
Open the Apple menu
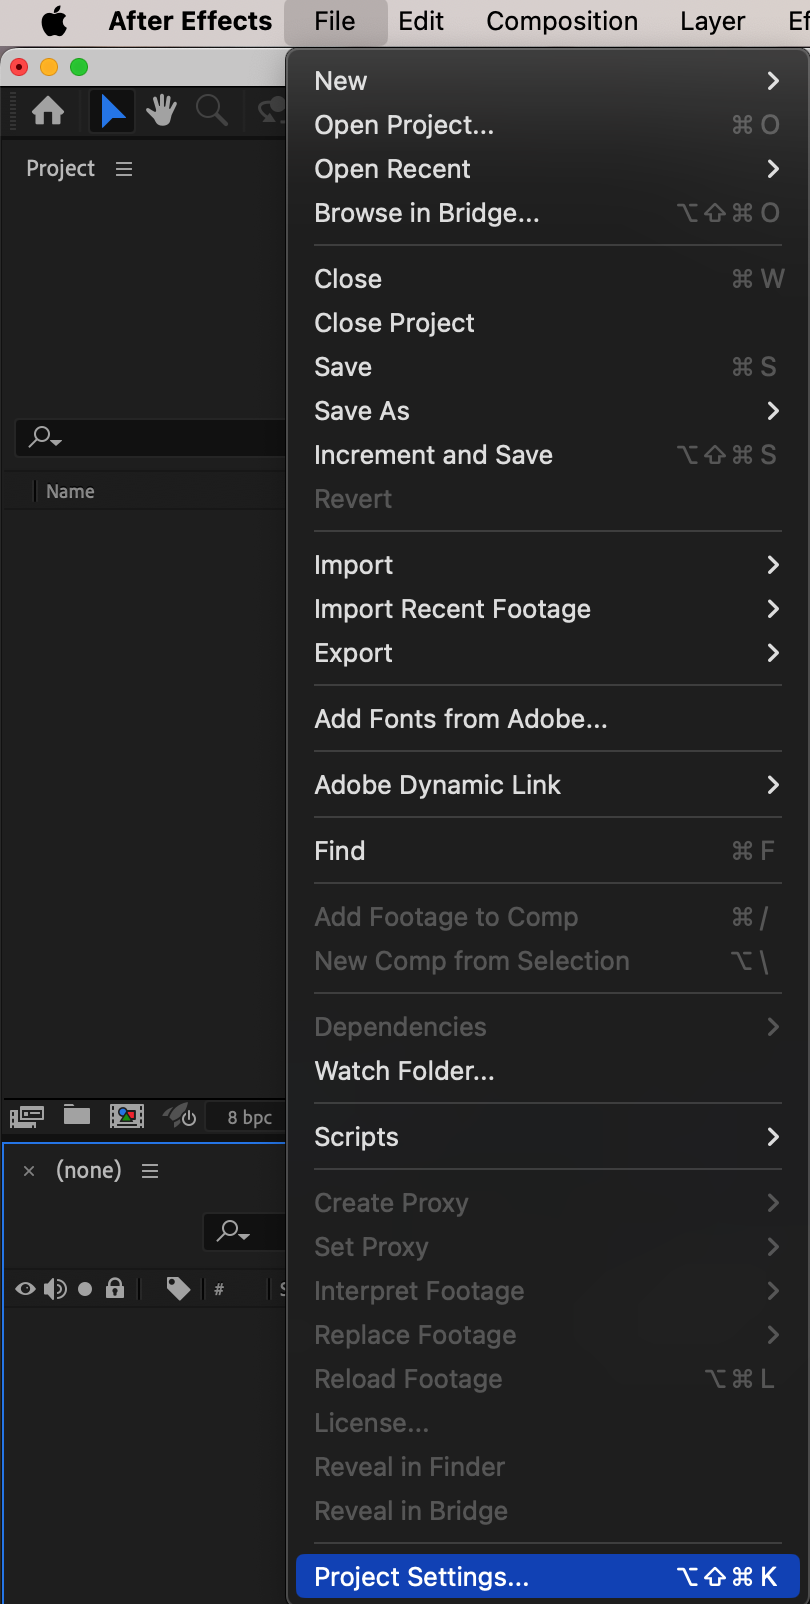54,21
